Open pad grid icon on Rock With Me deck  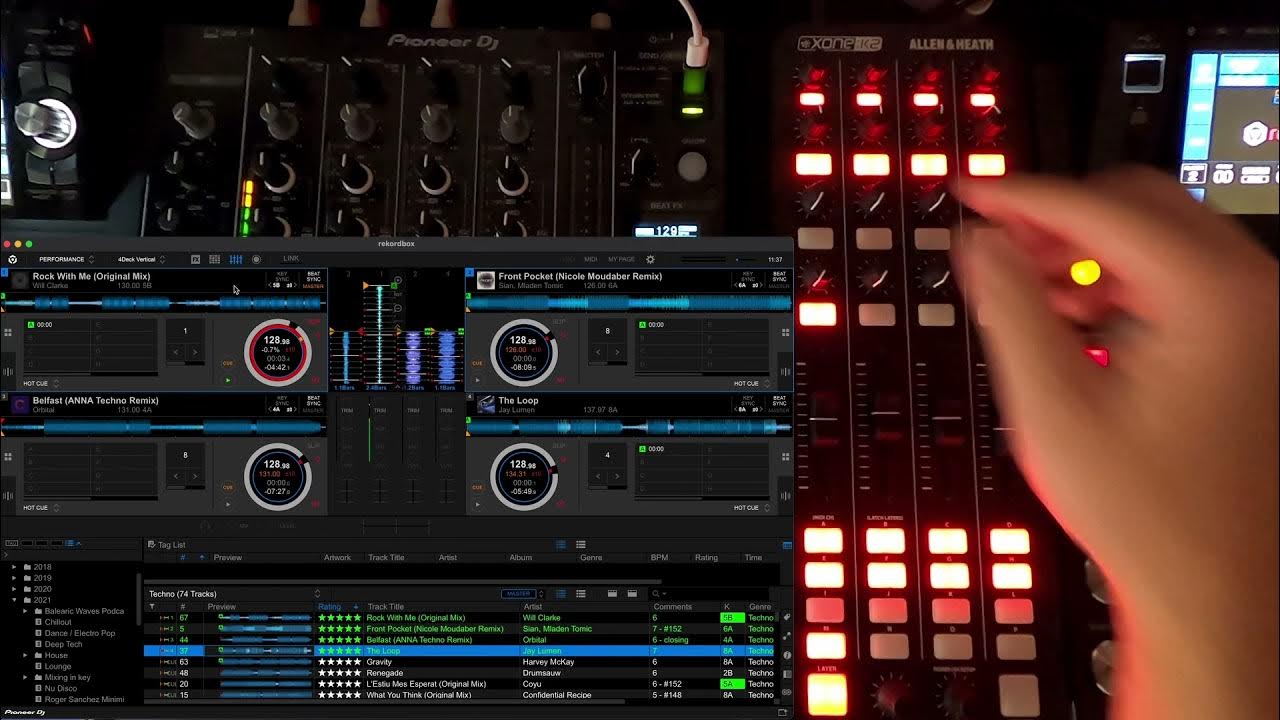pyautogui.click(x=8, y=333)
